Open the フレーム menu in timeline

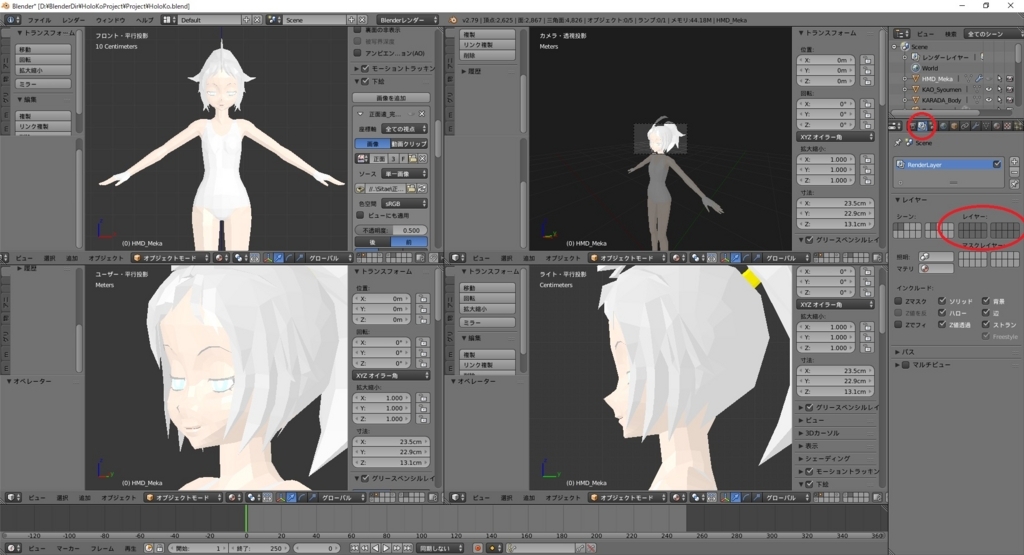[102, 548]
